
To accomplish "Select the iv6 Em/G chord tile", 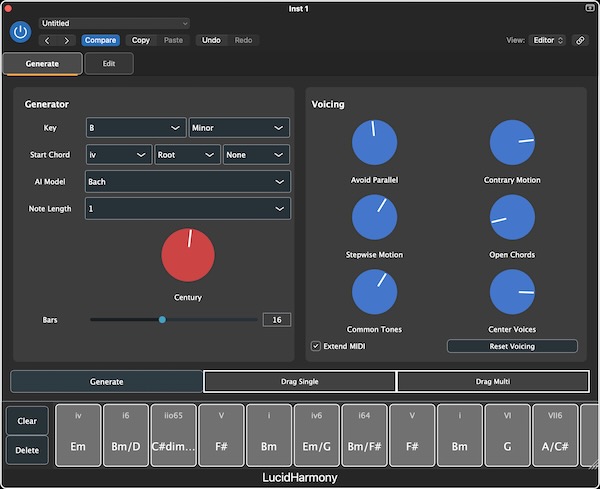I will click(x=316, y=435).
